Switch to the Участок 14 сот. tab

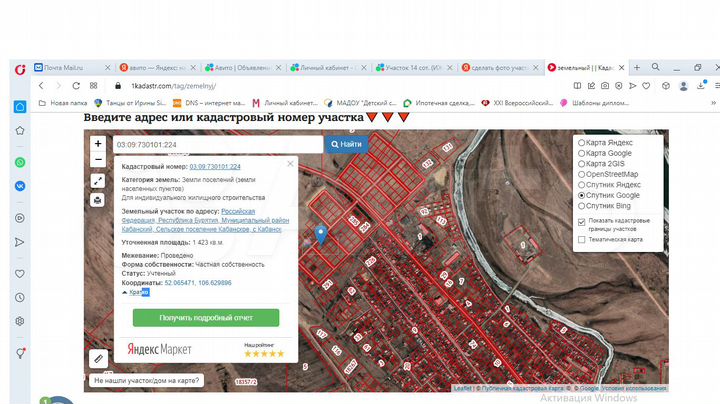click(x=410, y=68)
